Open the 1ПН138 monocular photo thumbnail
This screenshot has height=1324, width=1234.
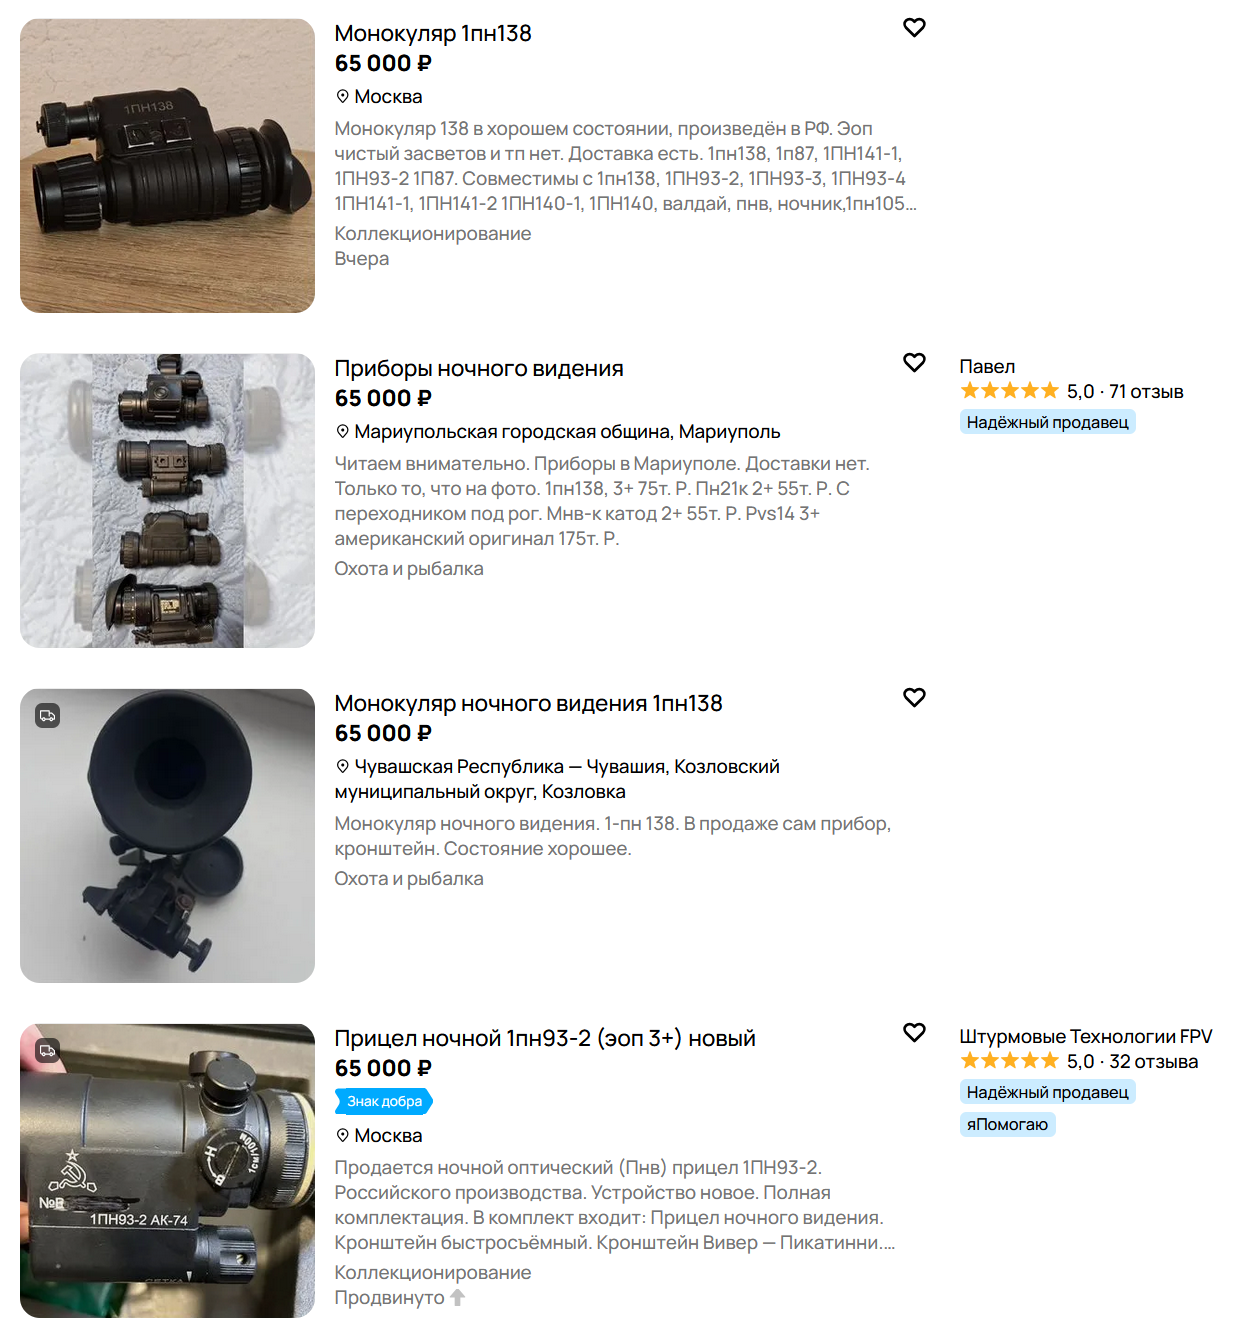click(x=167, y=166)
